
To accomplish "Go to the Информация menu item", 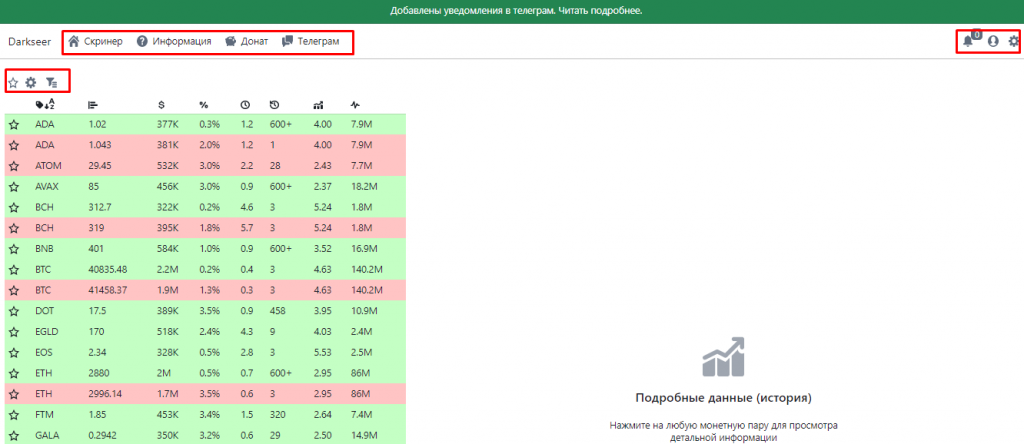I will pos(174,42).
